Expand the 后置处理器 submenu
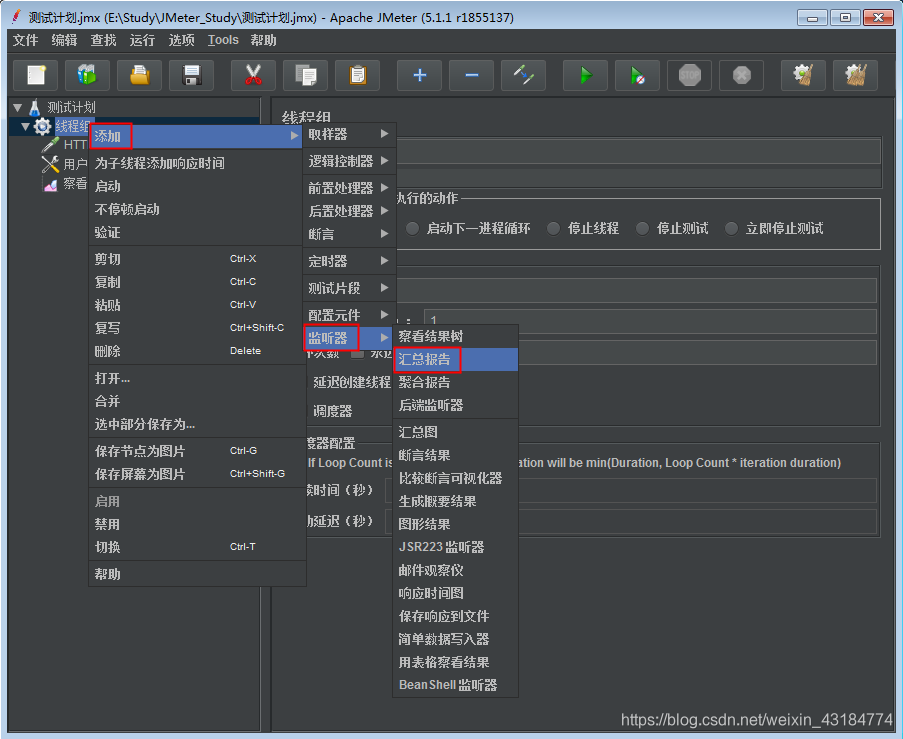Screen dimensions: 903x739 [x=349, y=211]
